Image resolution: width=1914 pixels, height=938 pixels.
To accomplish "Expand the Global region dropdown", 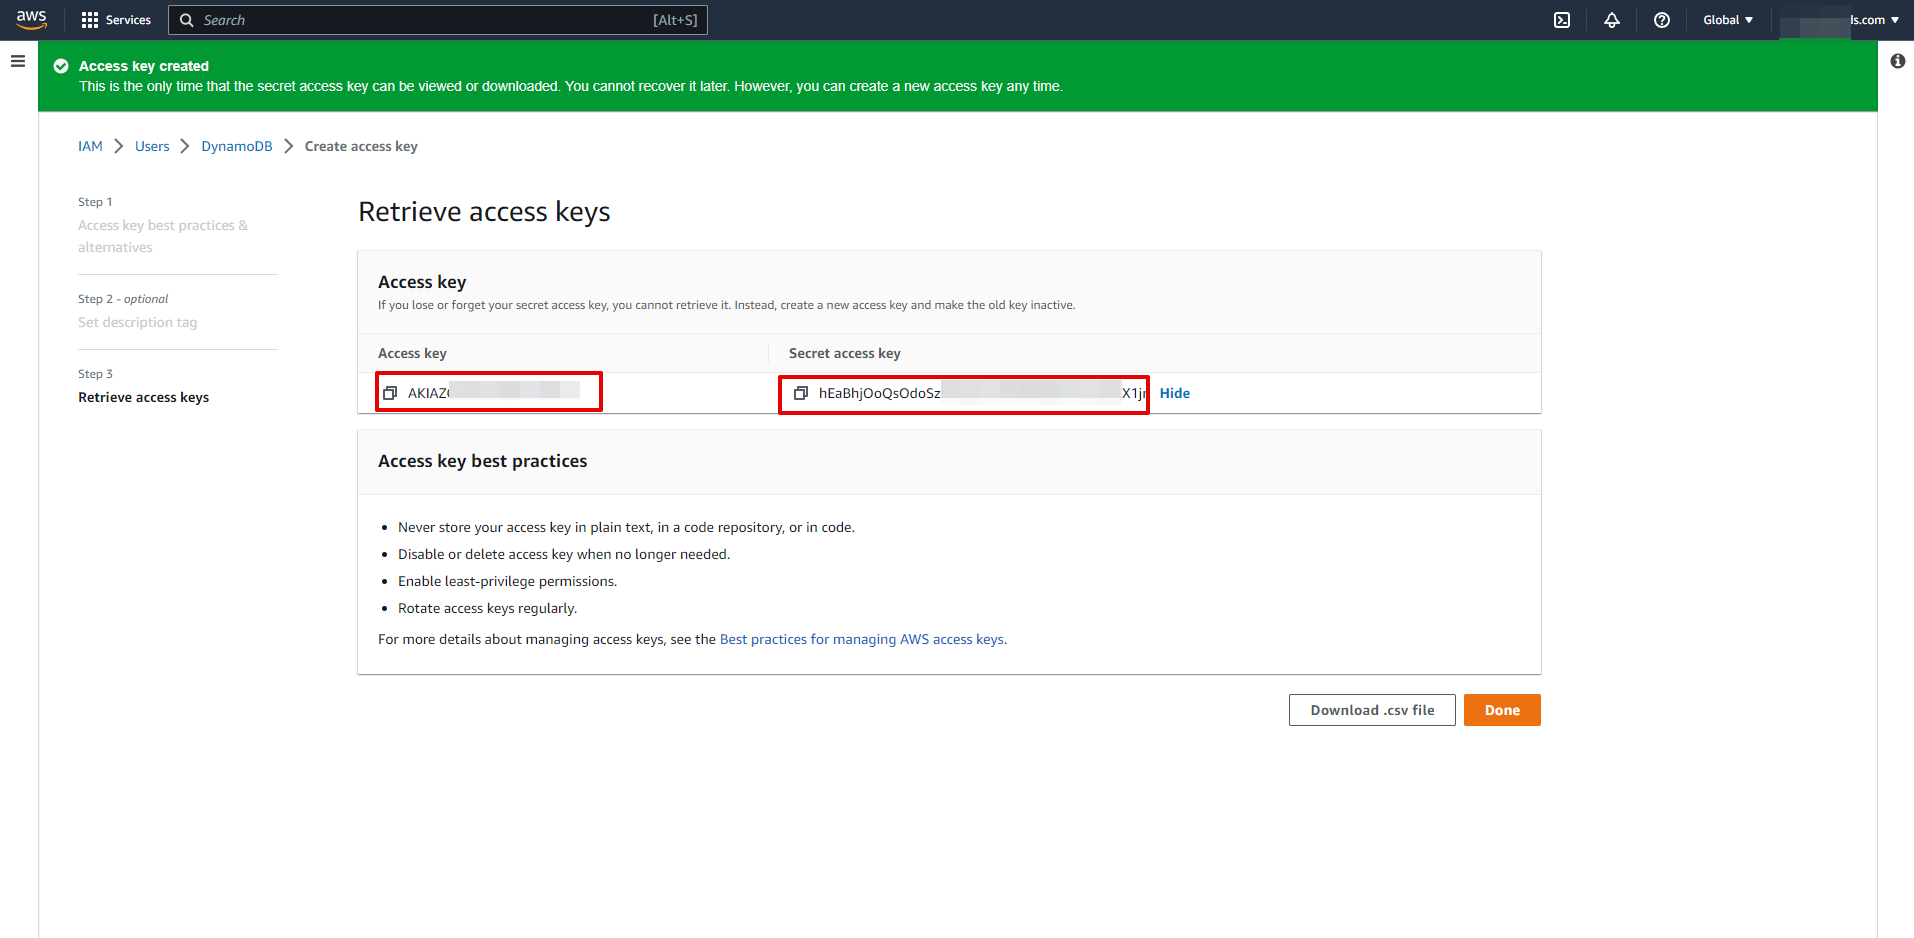I will tap(1728, 20).
